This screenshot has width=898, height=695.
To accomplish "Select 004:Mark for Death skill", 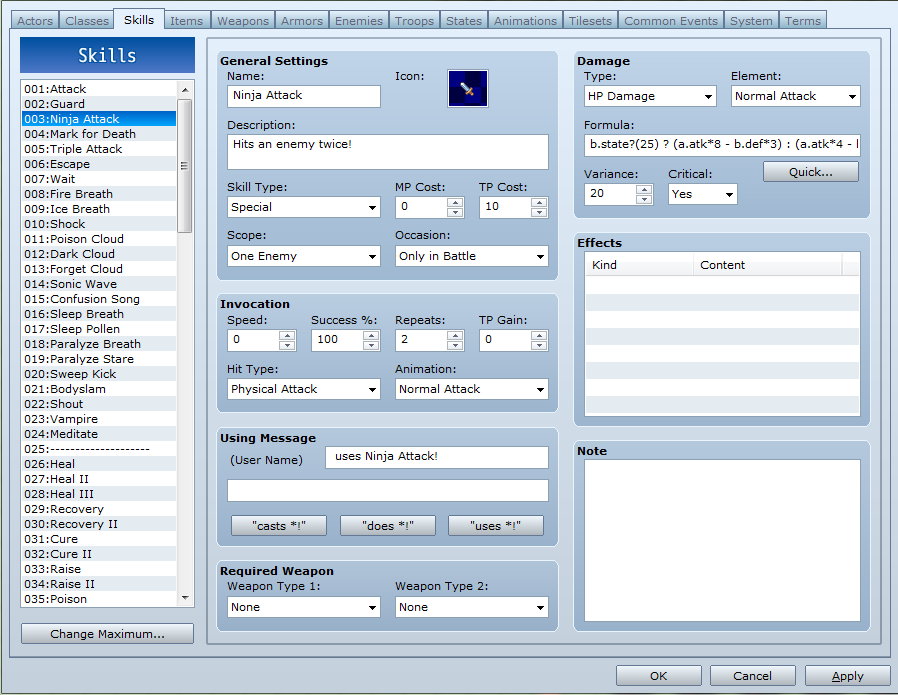I will (99, 134).
